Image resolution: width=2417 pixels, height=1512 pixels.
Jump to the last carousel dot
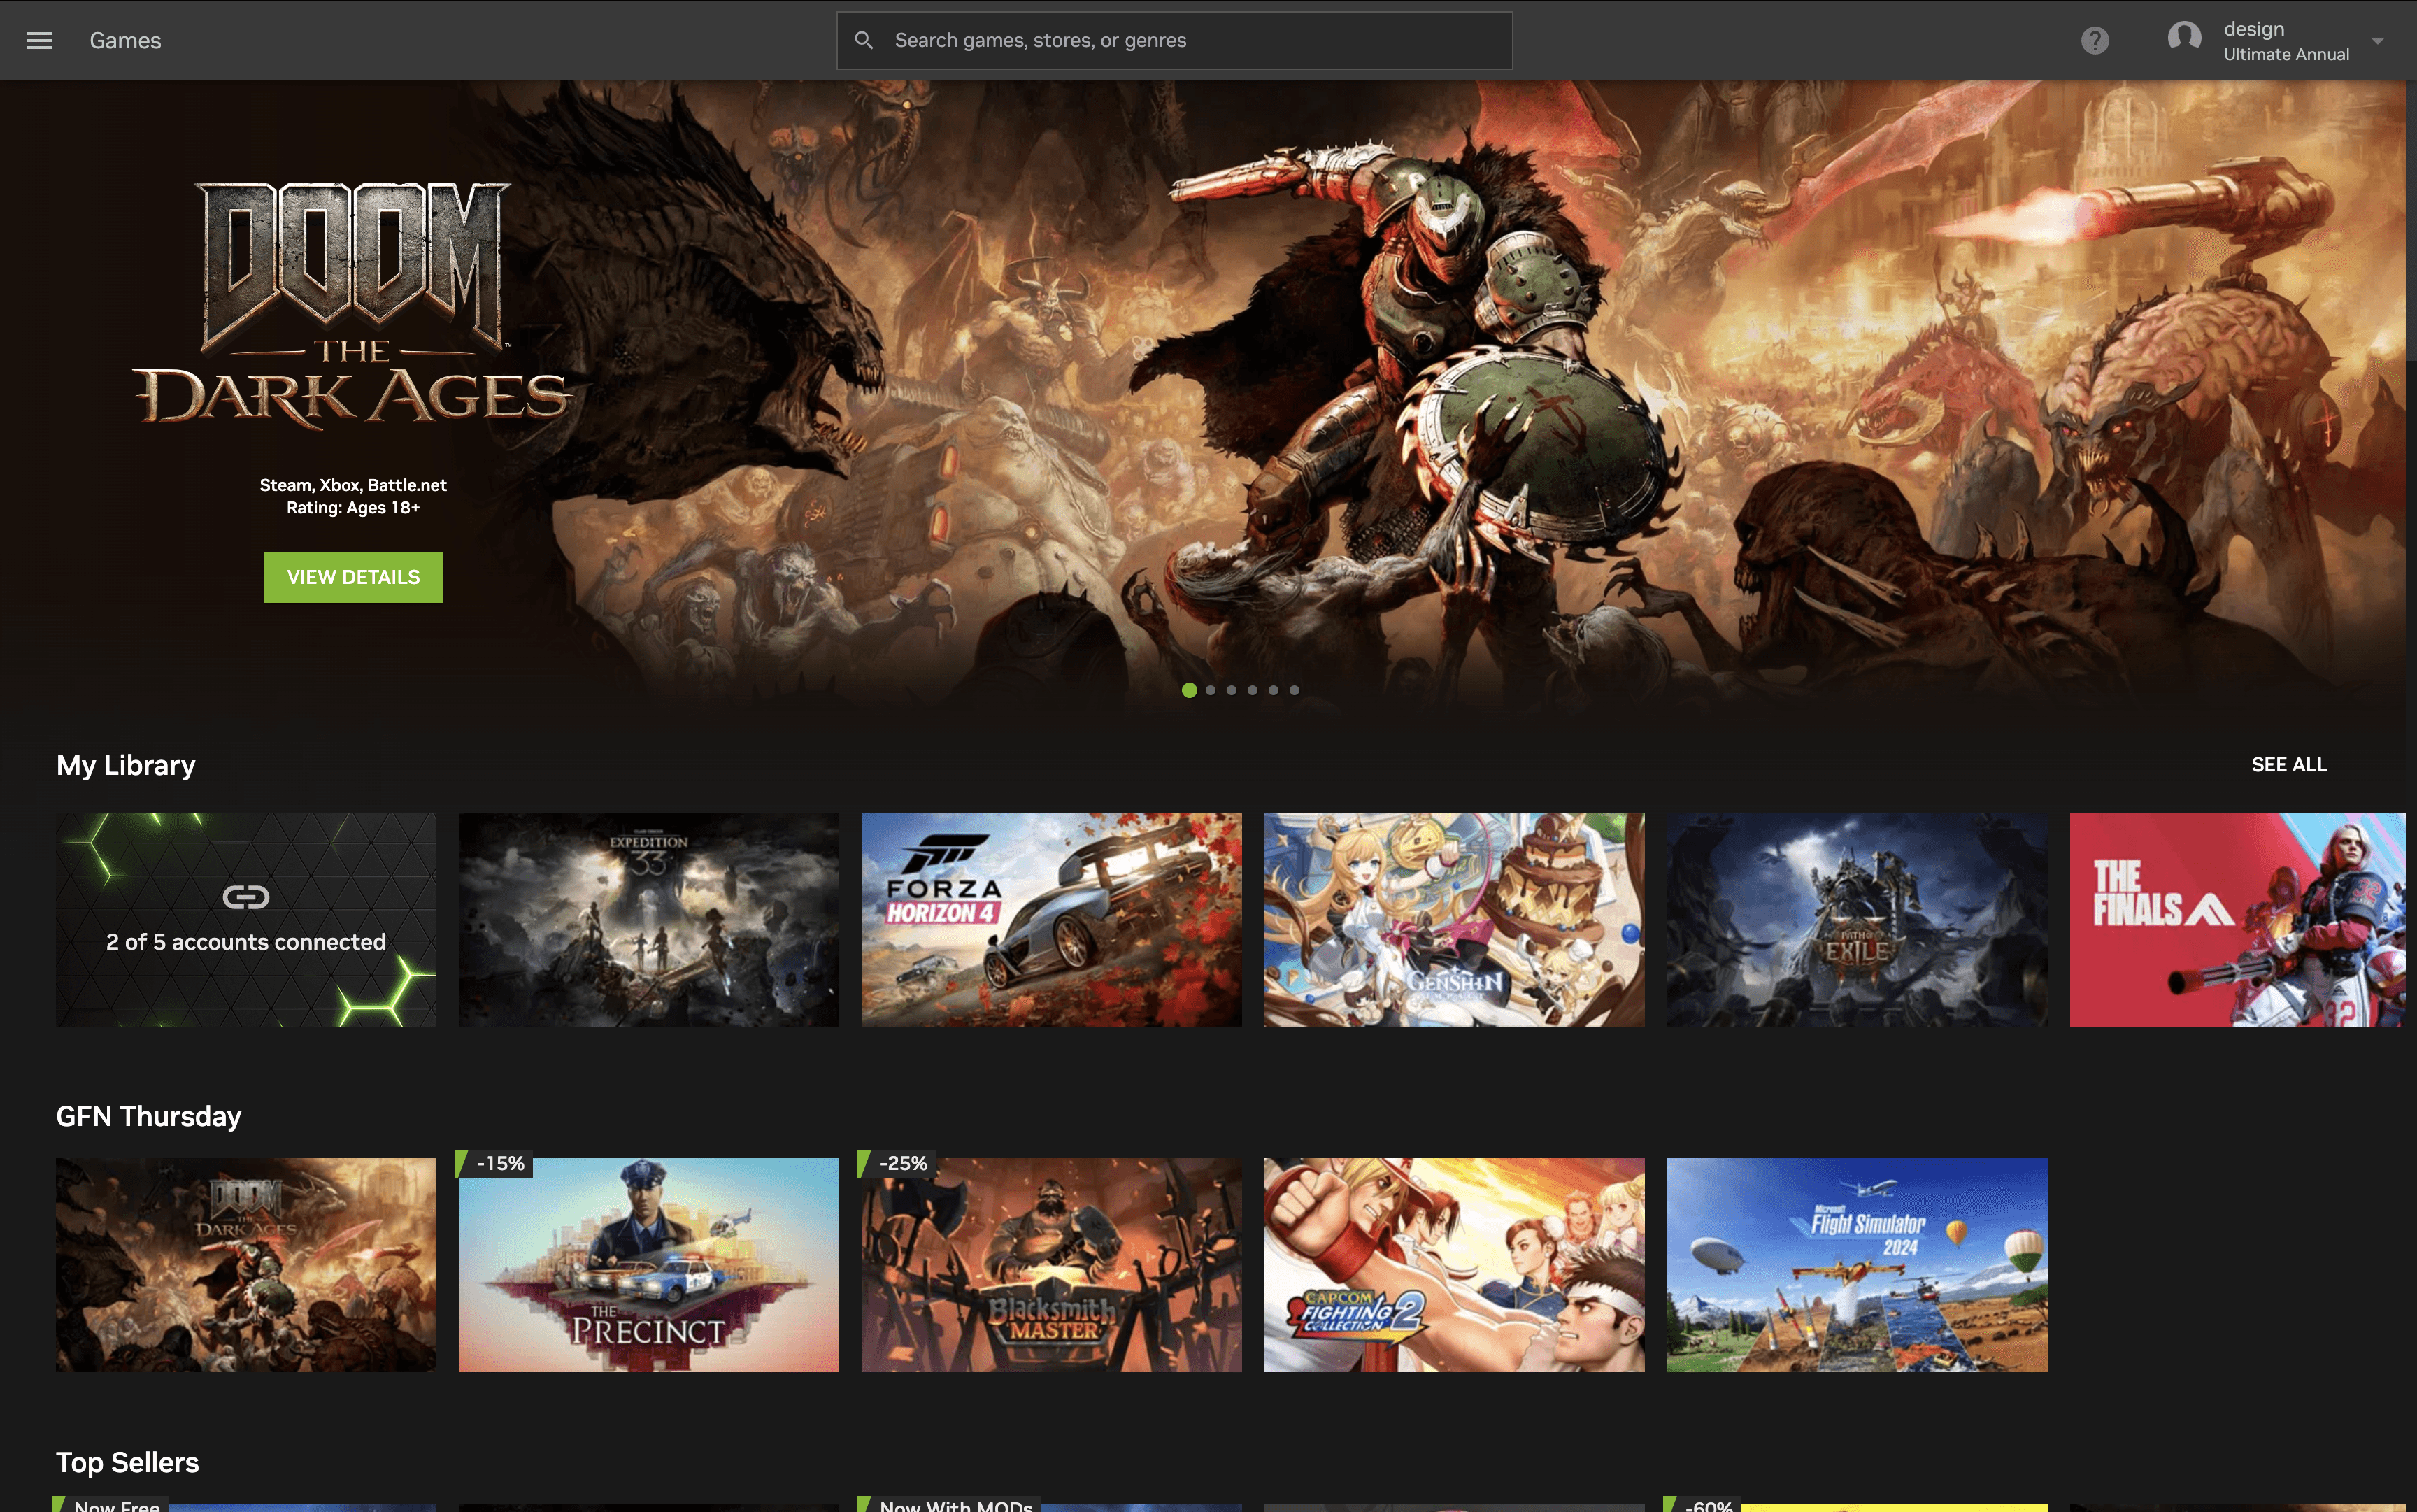pyautogui.click(x=1294, y=690)
